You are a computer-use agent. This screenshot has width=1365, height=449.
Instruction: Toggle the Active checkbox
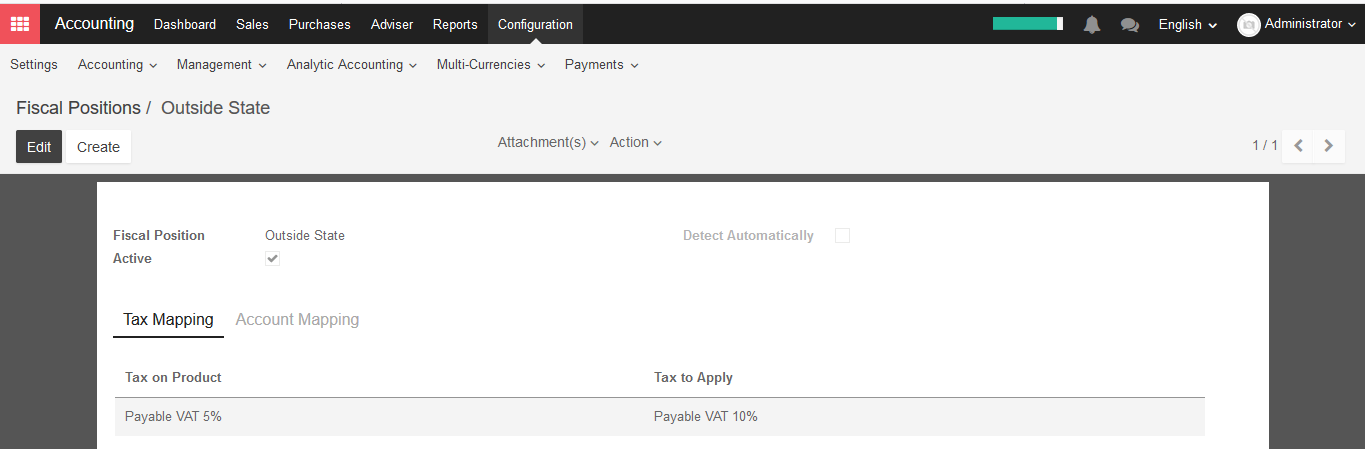(x=272, y=258)
